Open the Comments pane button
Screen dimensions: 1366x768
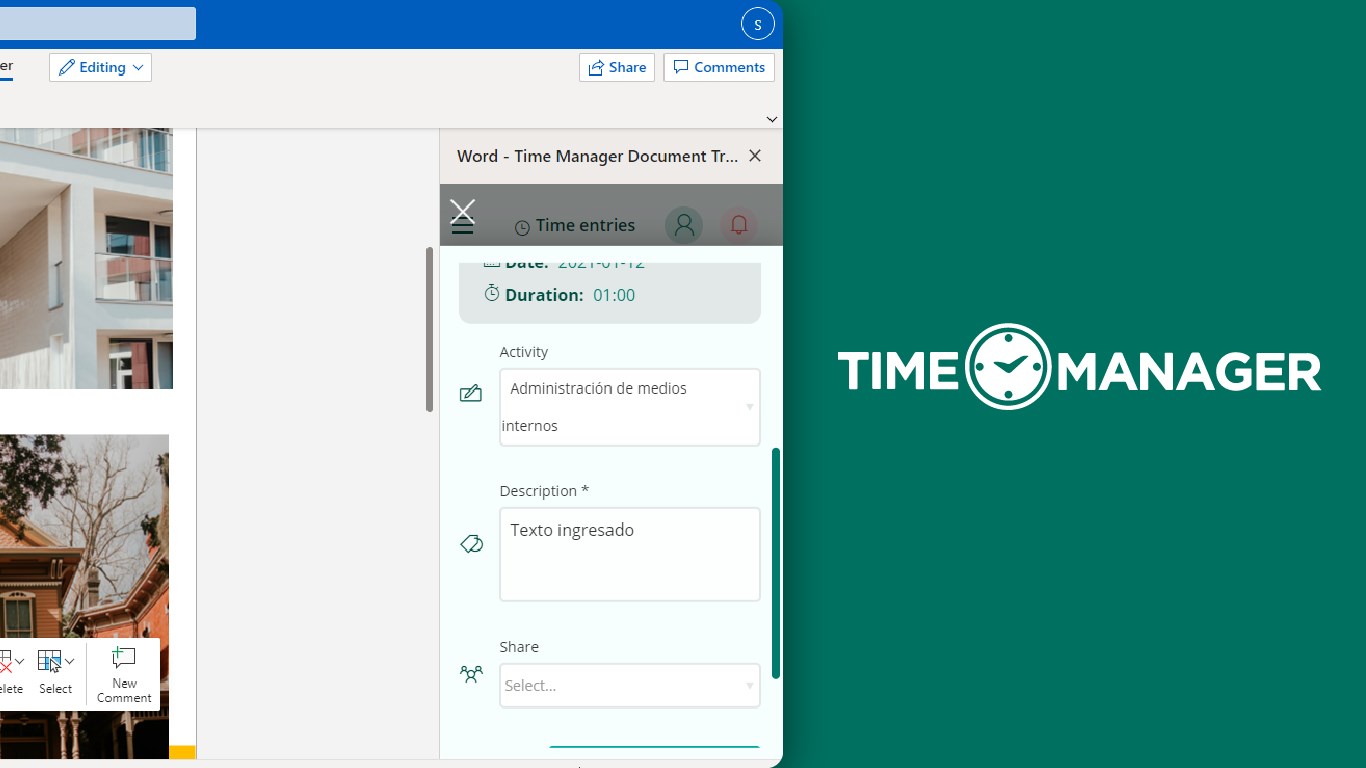click(x=719, y=67)
